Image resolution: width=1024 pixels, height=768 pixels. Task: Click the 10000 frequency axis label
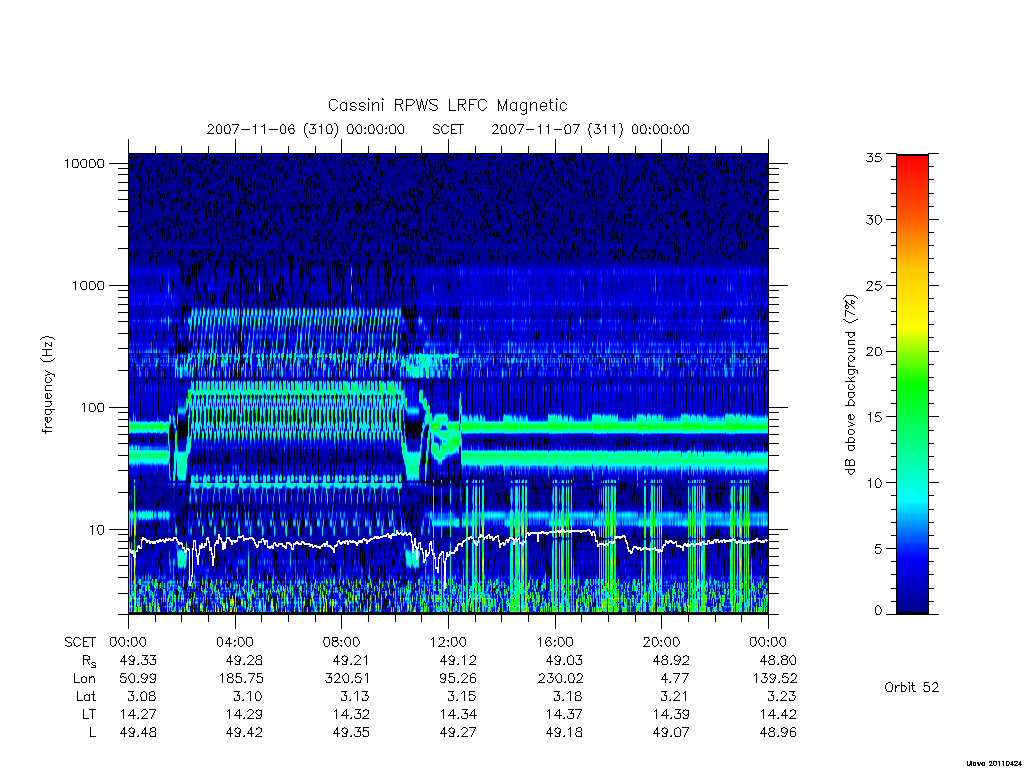84,163
